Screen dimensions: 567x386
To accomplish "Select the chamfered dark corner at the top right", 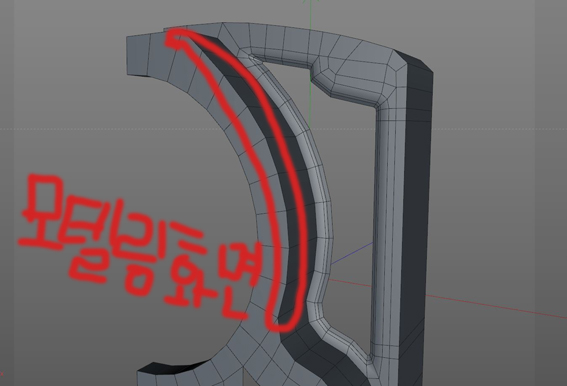I will (415, 61).
